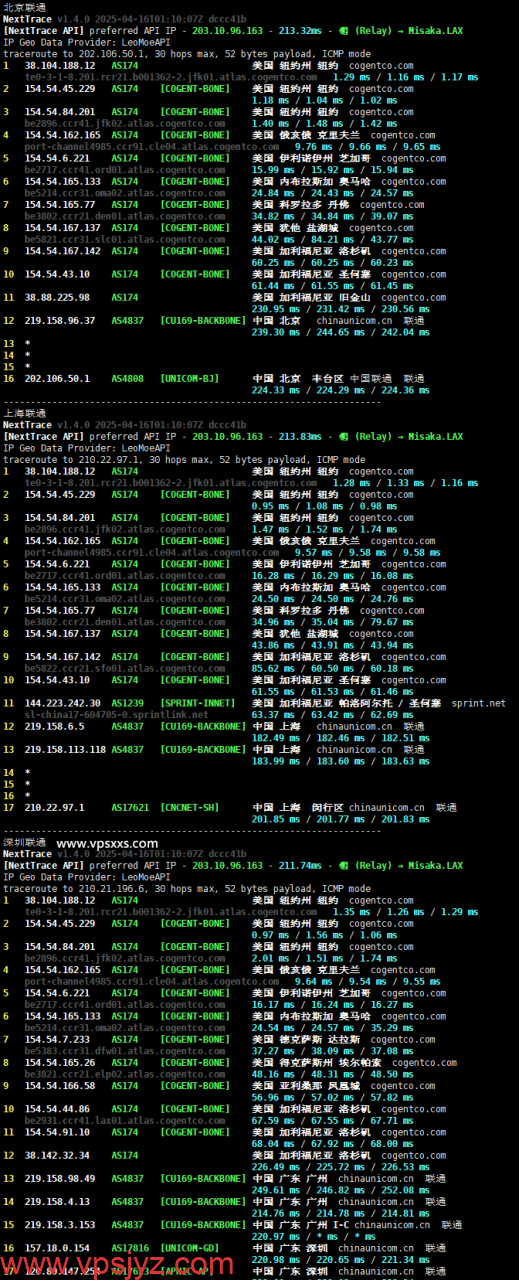This screenshot has width=519, height=1280.
Task: Select IP address 219.158.6.5
Action: [x=55, y=726]
